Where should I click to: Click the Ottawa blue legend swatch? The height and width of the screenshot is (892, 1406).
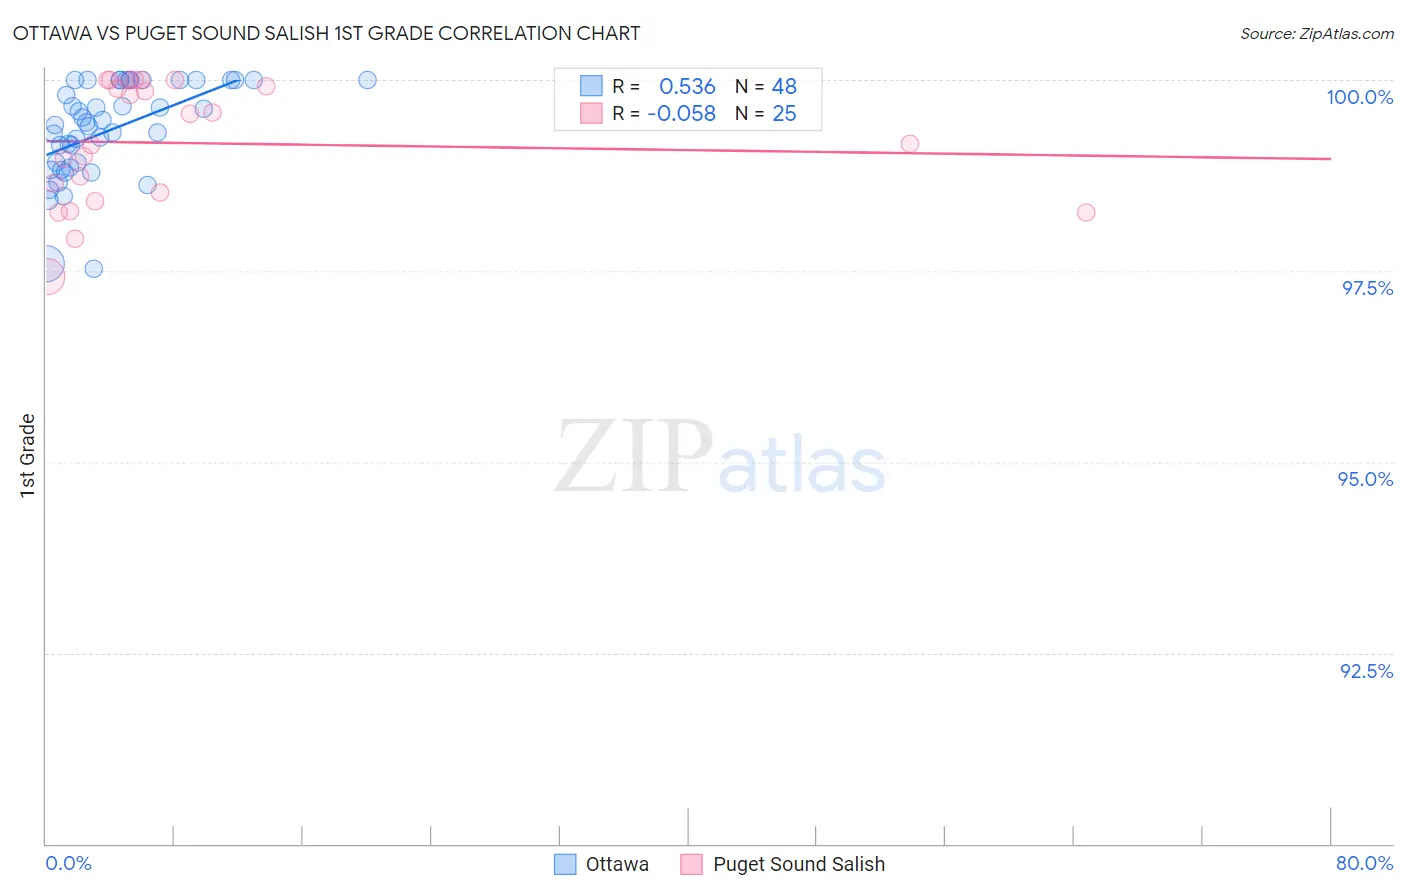point(565,864)
